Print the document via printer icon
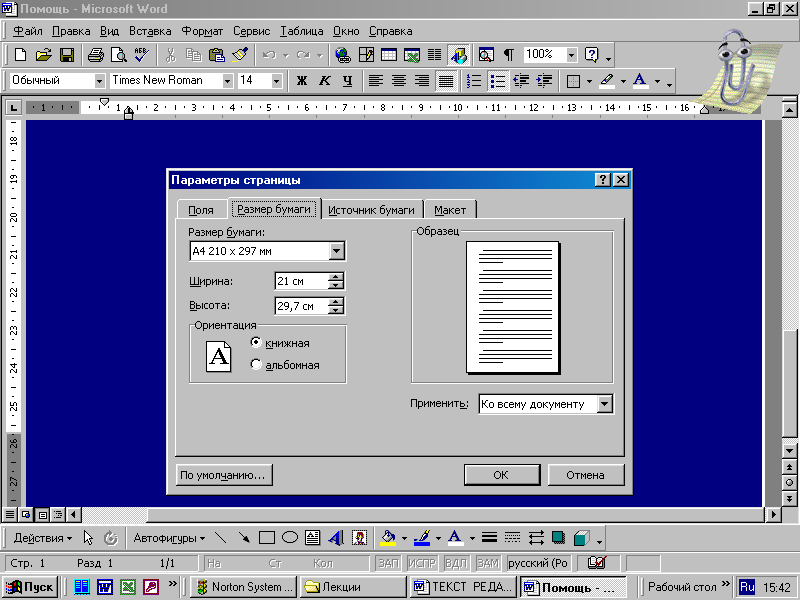Image resolution: width=800 pixels, height=600 pixels. pos(95,55)
